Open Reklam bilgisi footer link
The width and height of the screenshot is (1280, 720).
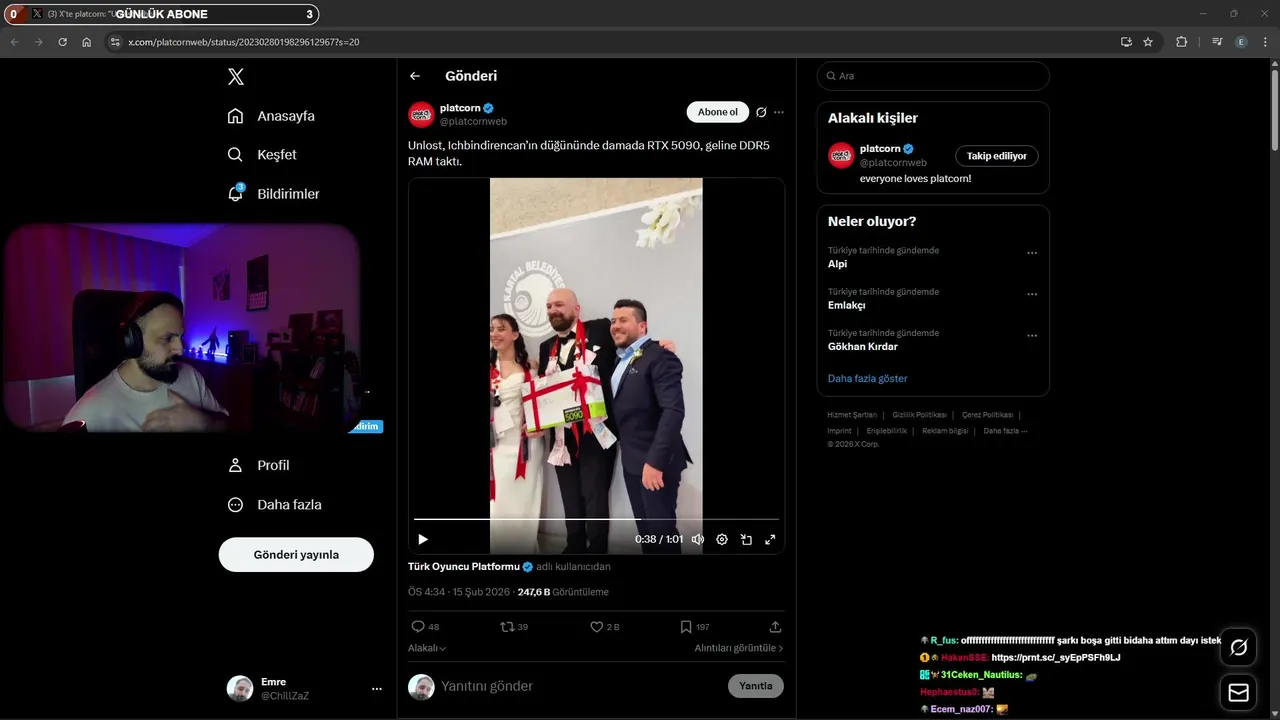945,431
